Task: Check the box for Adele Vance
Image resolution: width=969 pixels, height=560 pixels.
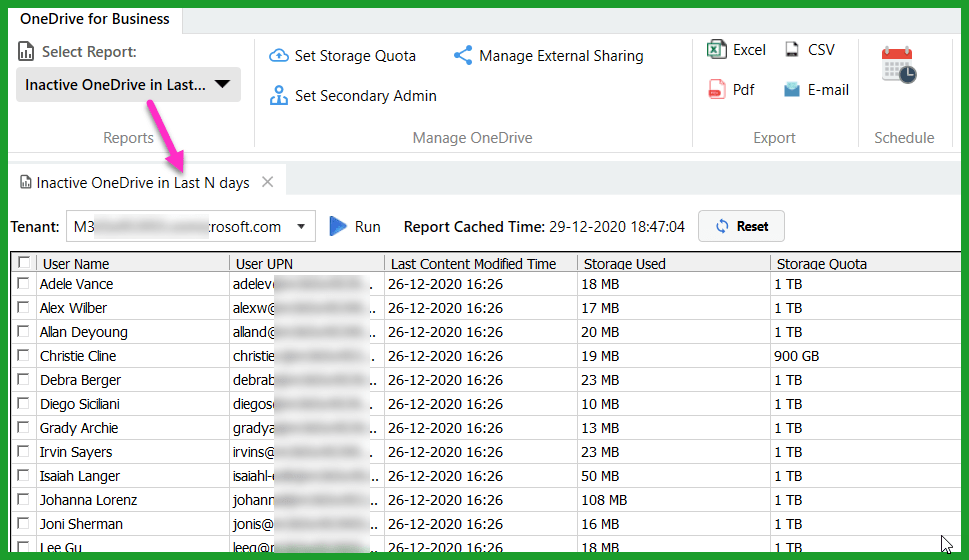Action: coord(23,283)
